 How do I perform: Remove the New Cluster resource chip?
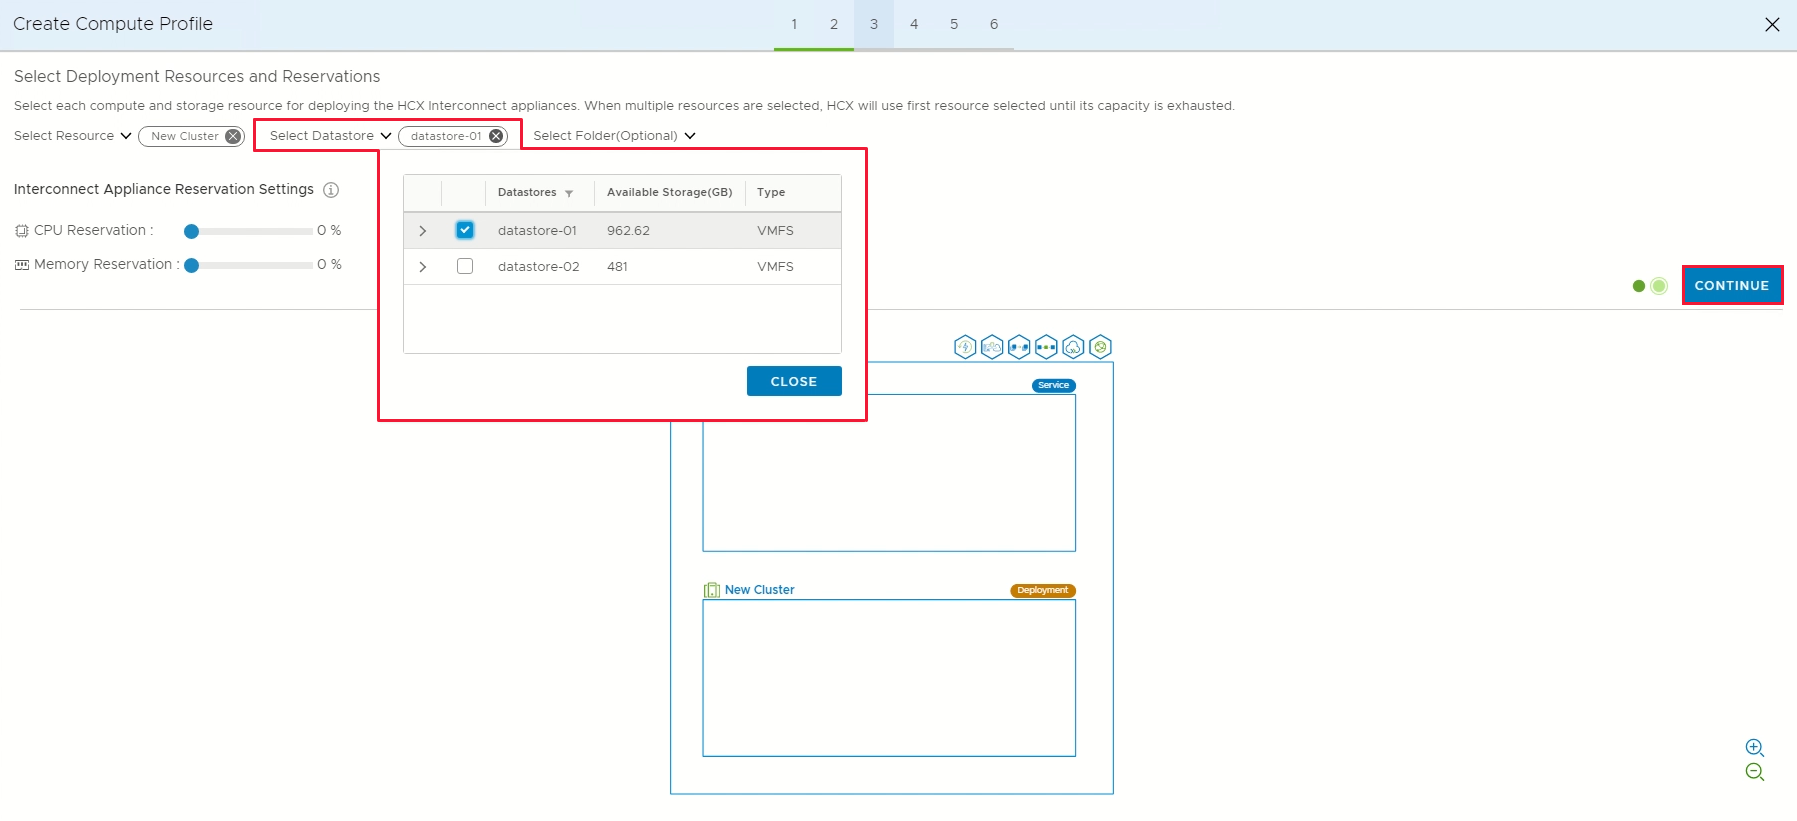(x=232, y=136)
